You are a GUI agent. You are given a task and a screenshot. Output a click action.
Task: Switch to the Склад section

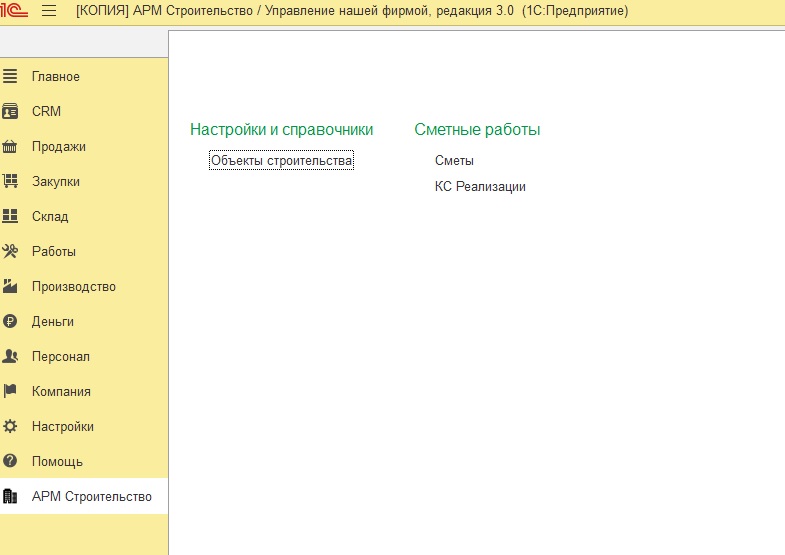point(50,217)
